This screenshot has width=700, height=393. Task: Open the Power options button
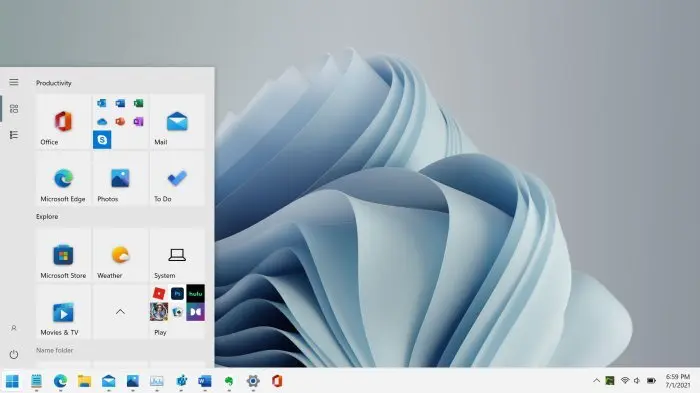click(x=14, y=355)
